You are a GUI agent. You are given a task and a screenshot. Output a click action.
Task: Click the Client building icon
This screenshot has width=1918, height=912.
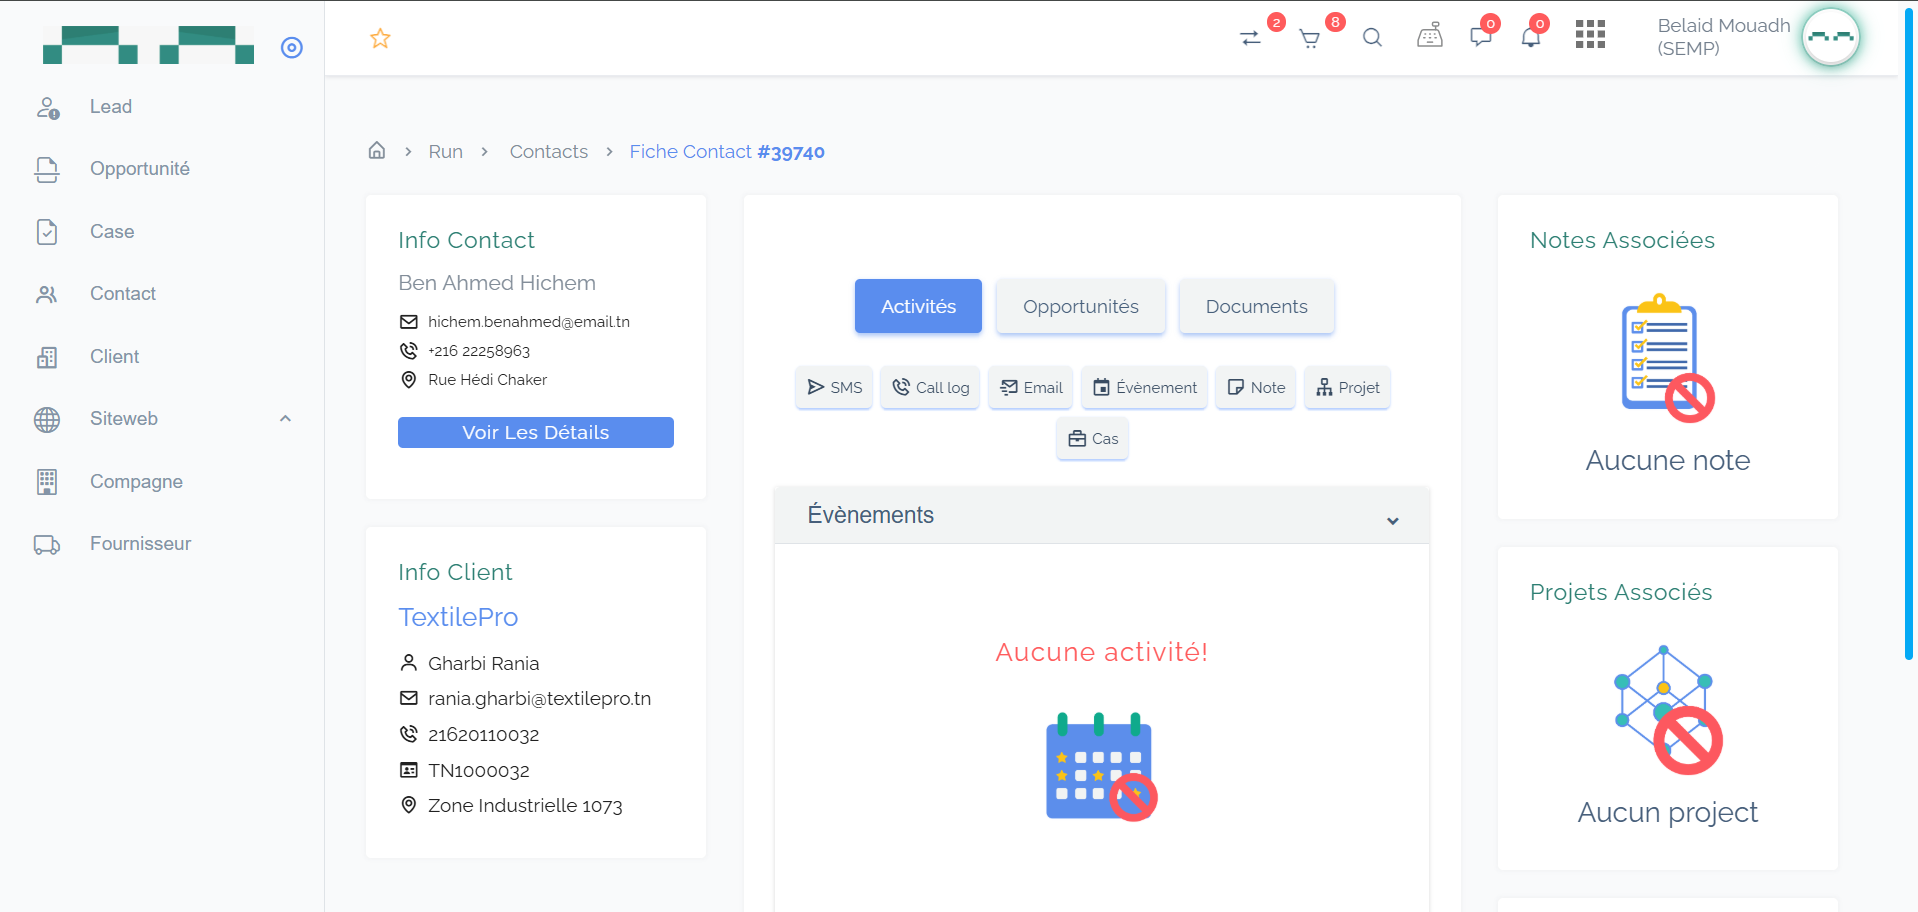(47, 357)
